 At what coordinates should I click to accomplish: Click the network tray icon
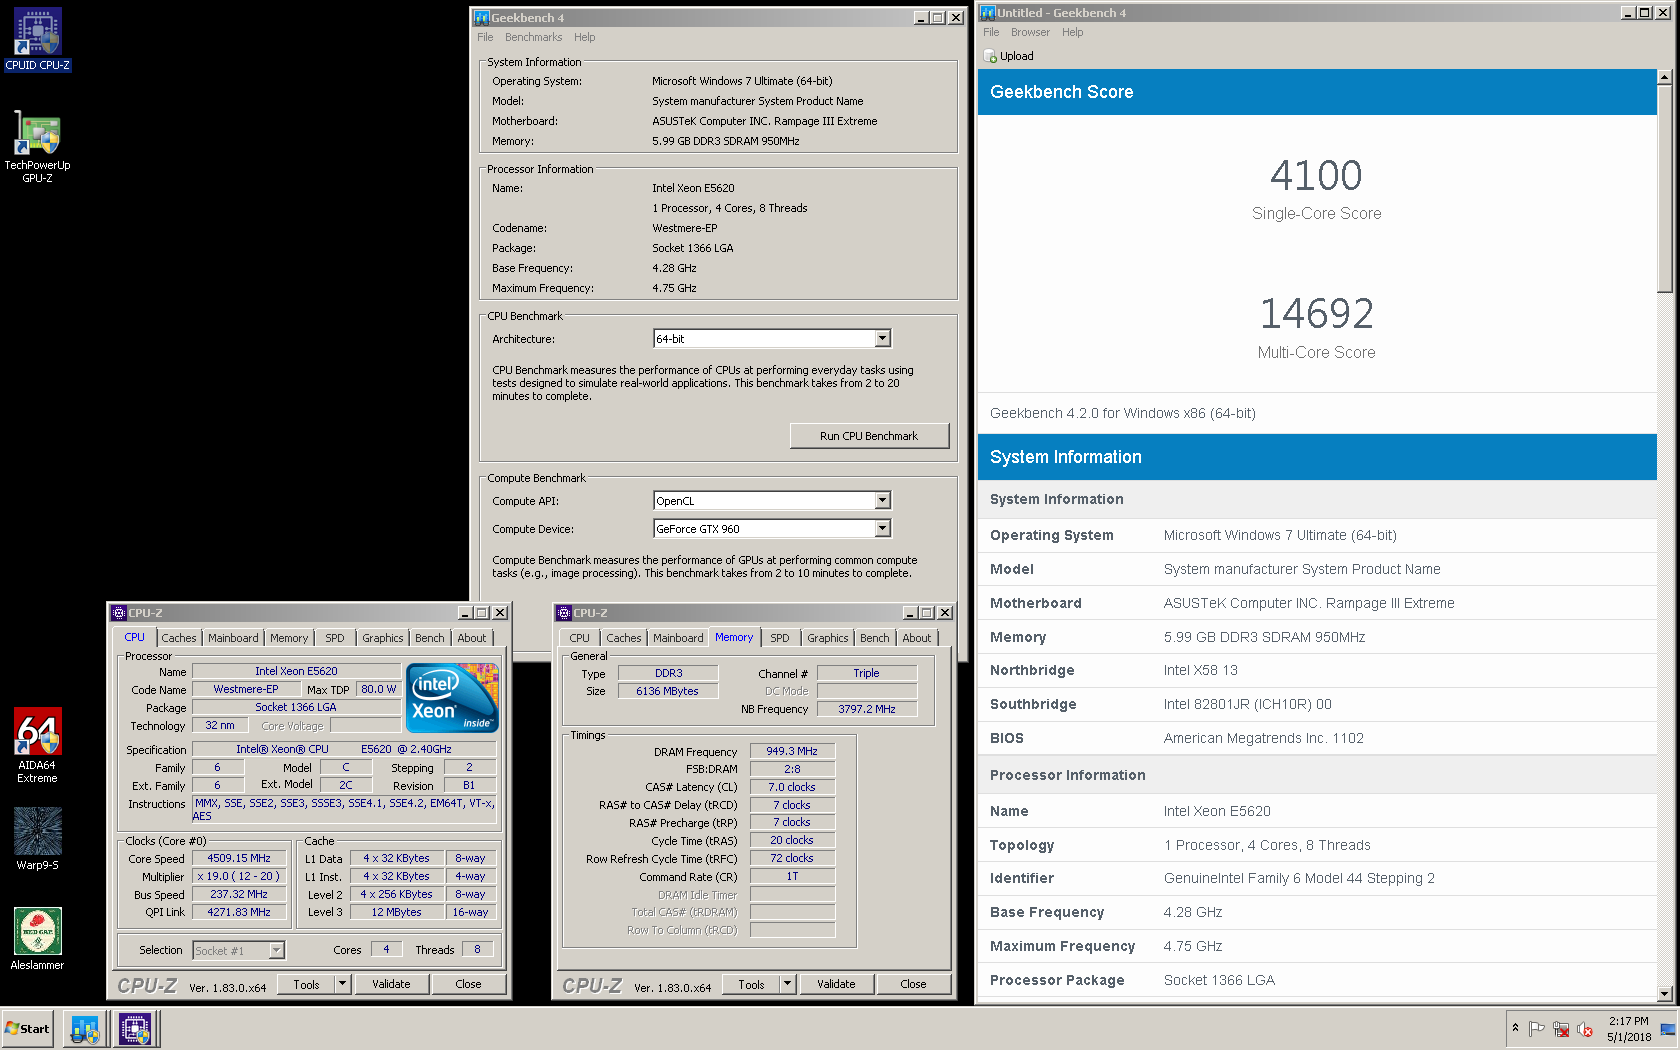point(1561,1029)
